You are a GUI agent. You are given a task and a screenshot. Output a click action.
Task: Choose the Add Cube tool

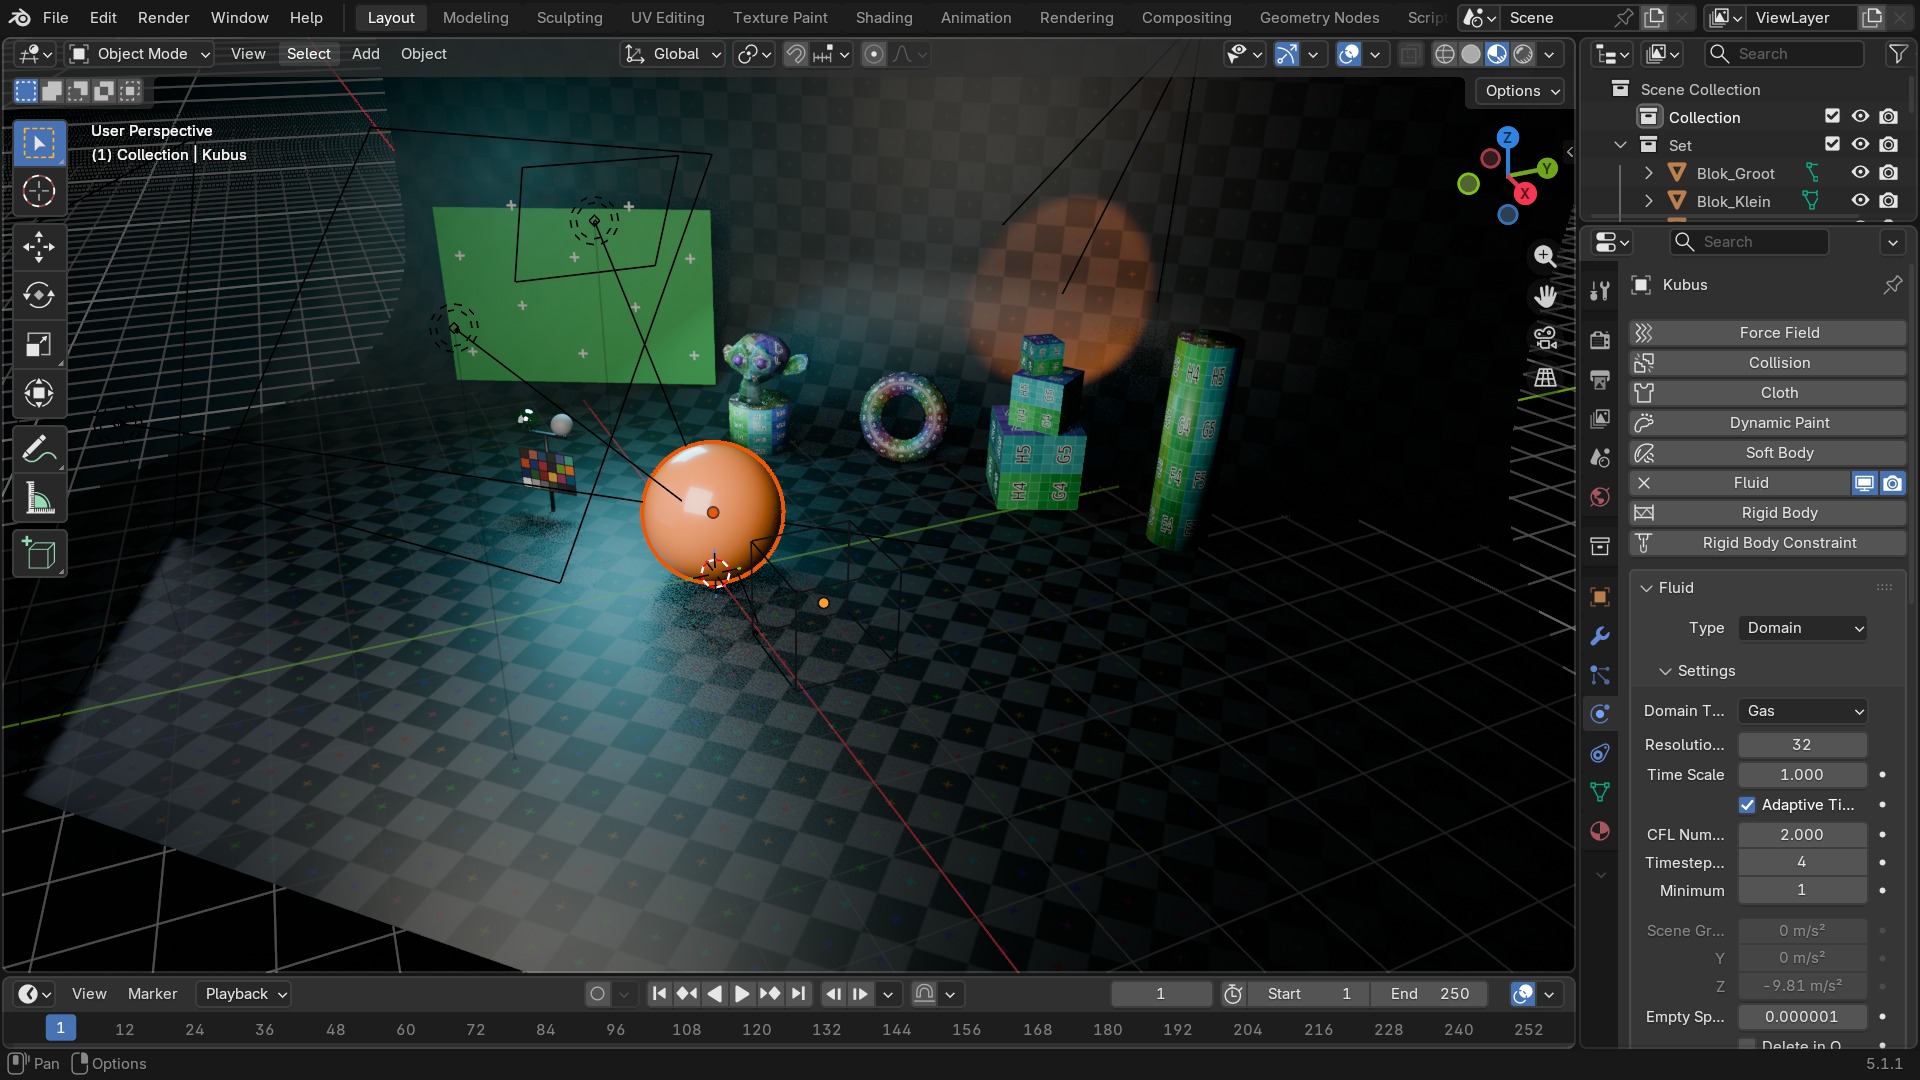pos(39,554)
